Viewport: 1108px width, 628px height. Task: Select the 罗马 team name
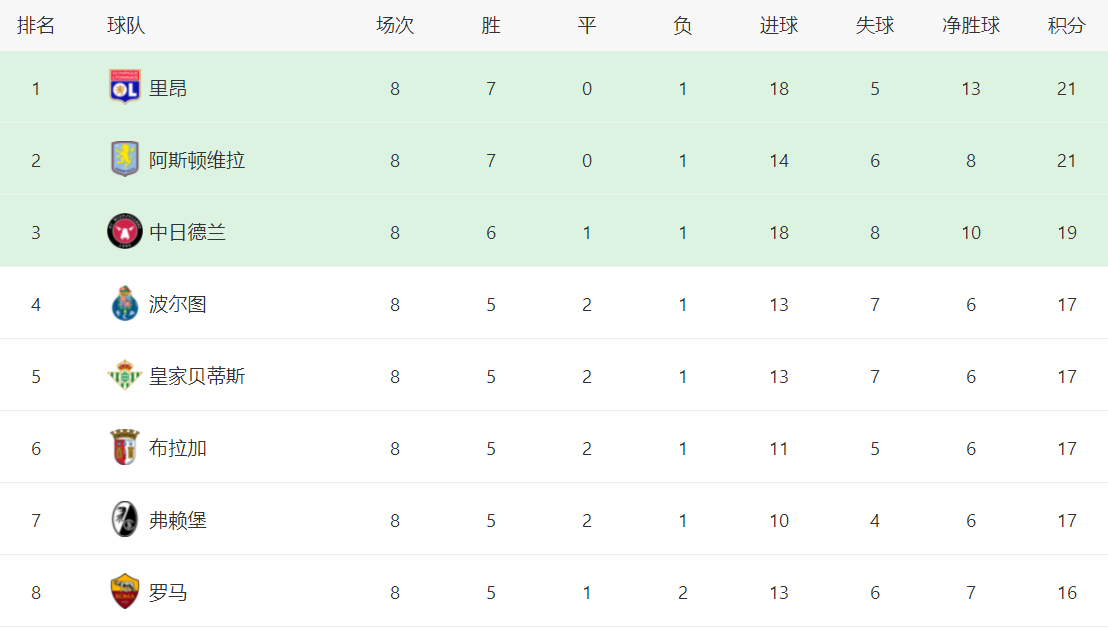(168, 592)
